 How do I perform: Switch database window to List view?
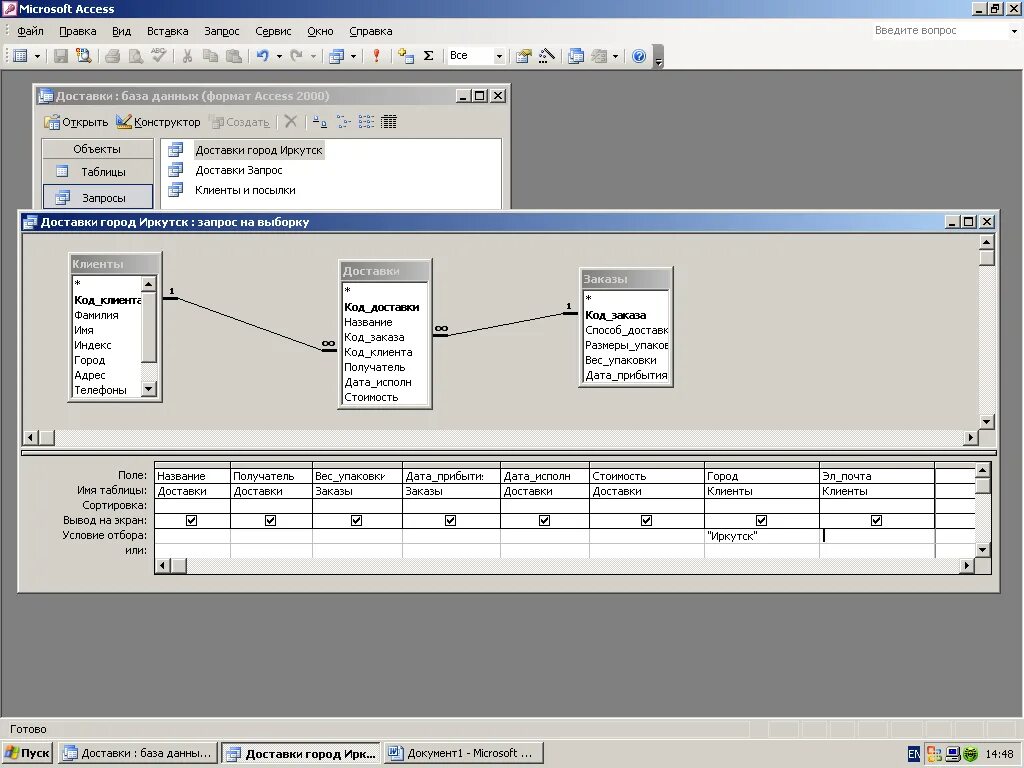pyautogui.click(x=366, y=122)
